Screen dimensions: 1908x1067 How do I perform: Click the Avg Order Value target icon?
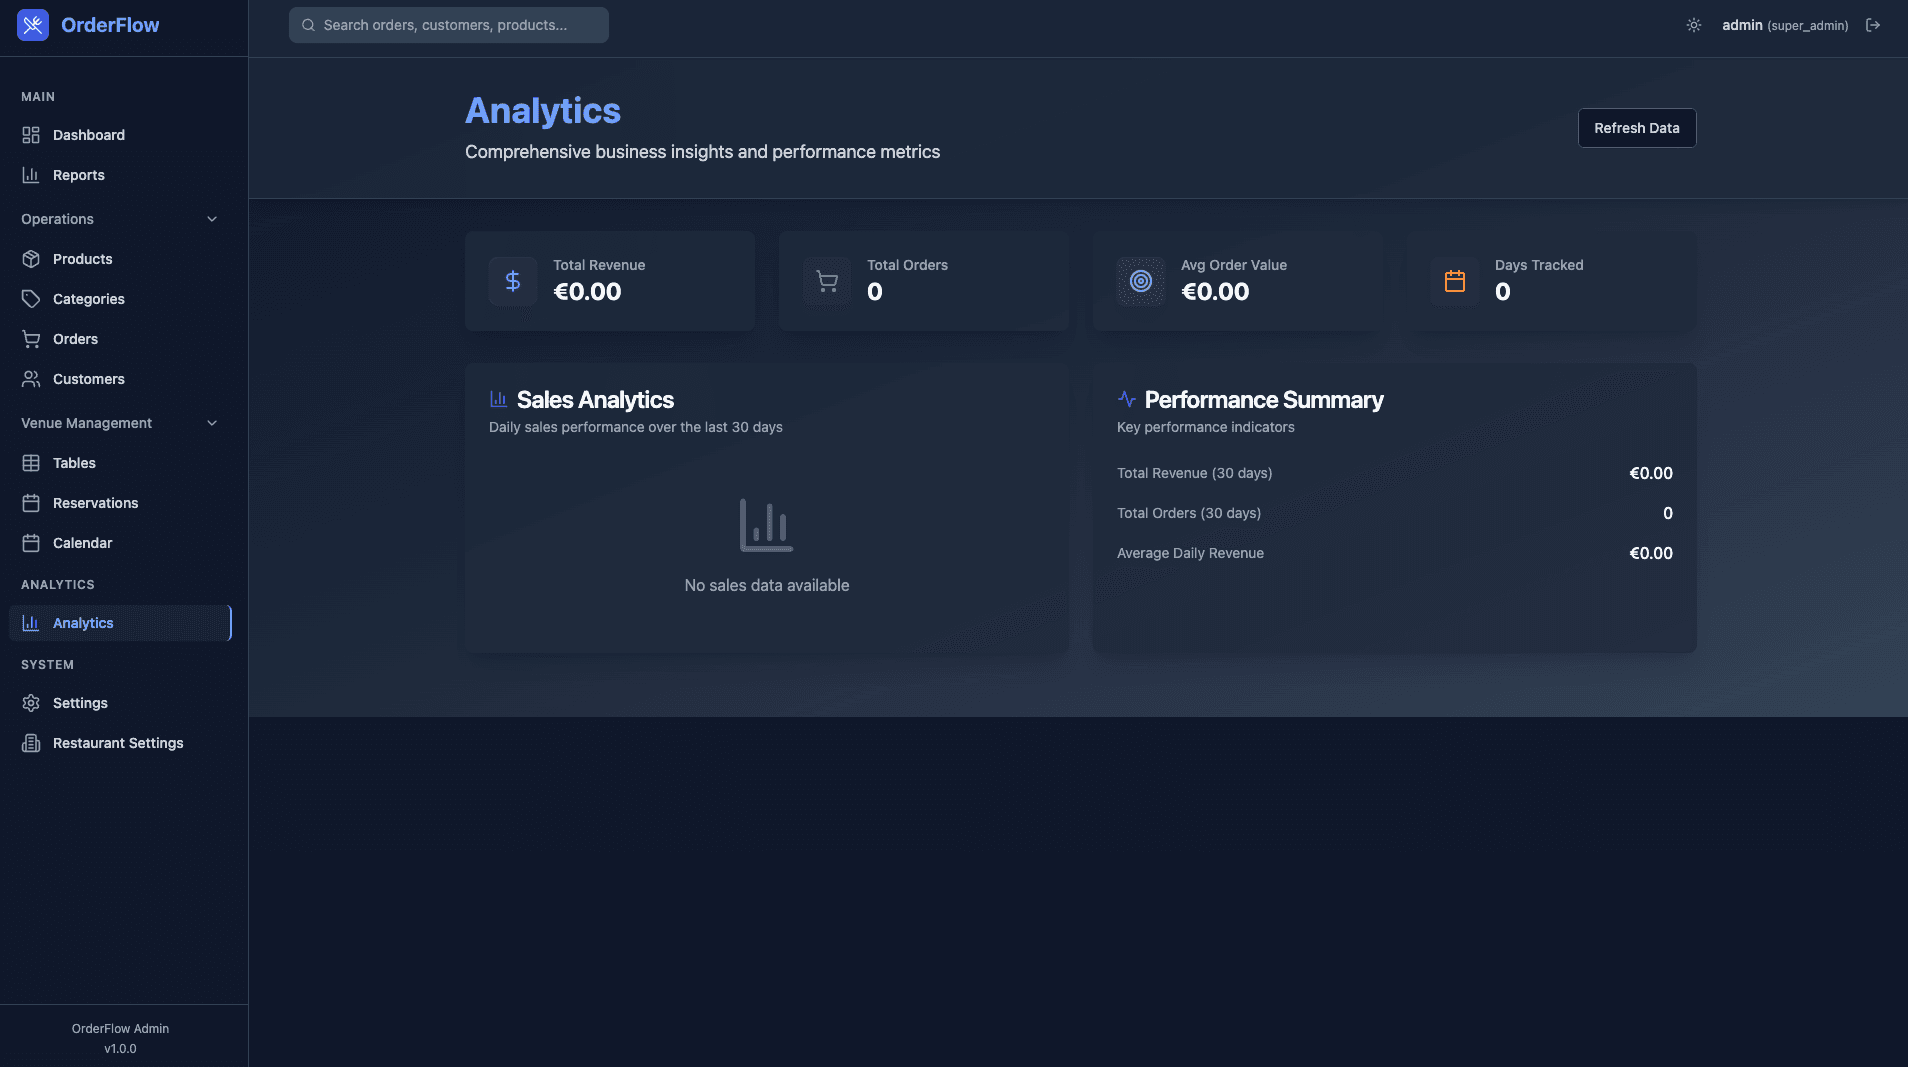1140,281
